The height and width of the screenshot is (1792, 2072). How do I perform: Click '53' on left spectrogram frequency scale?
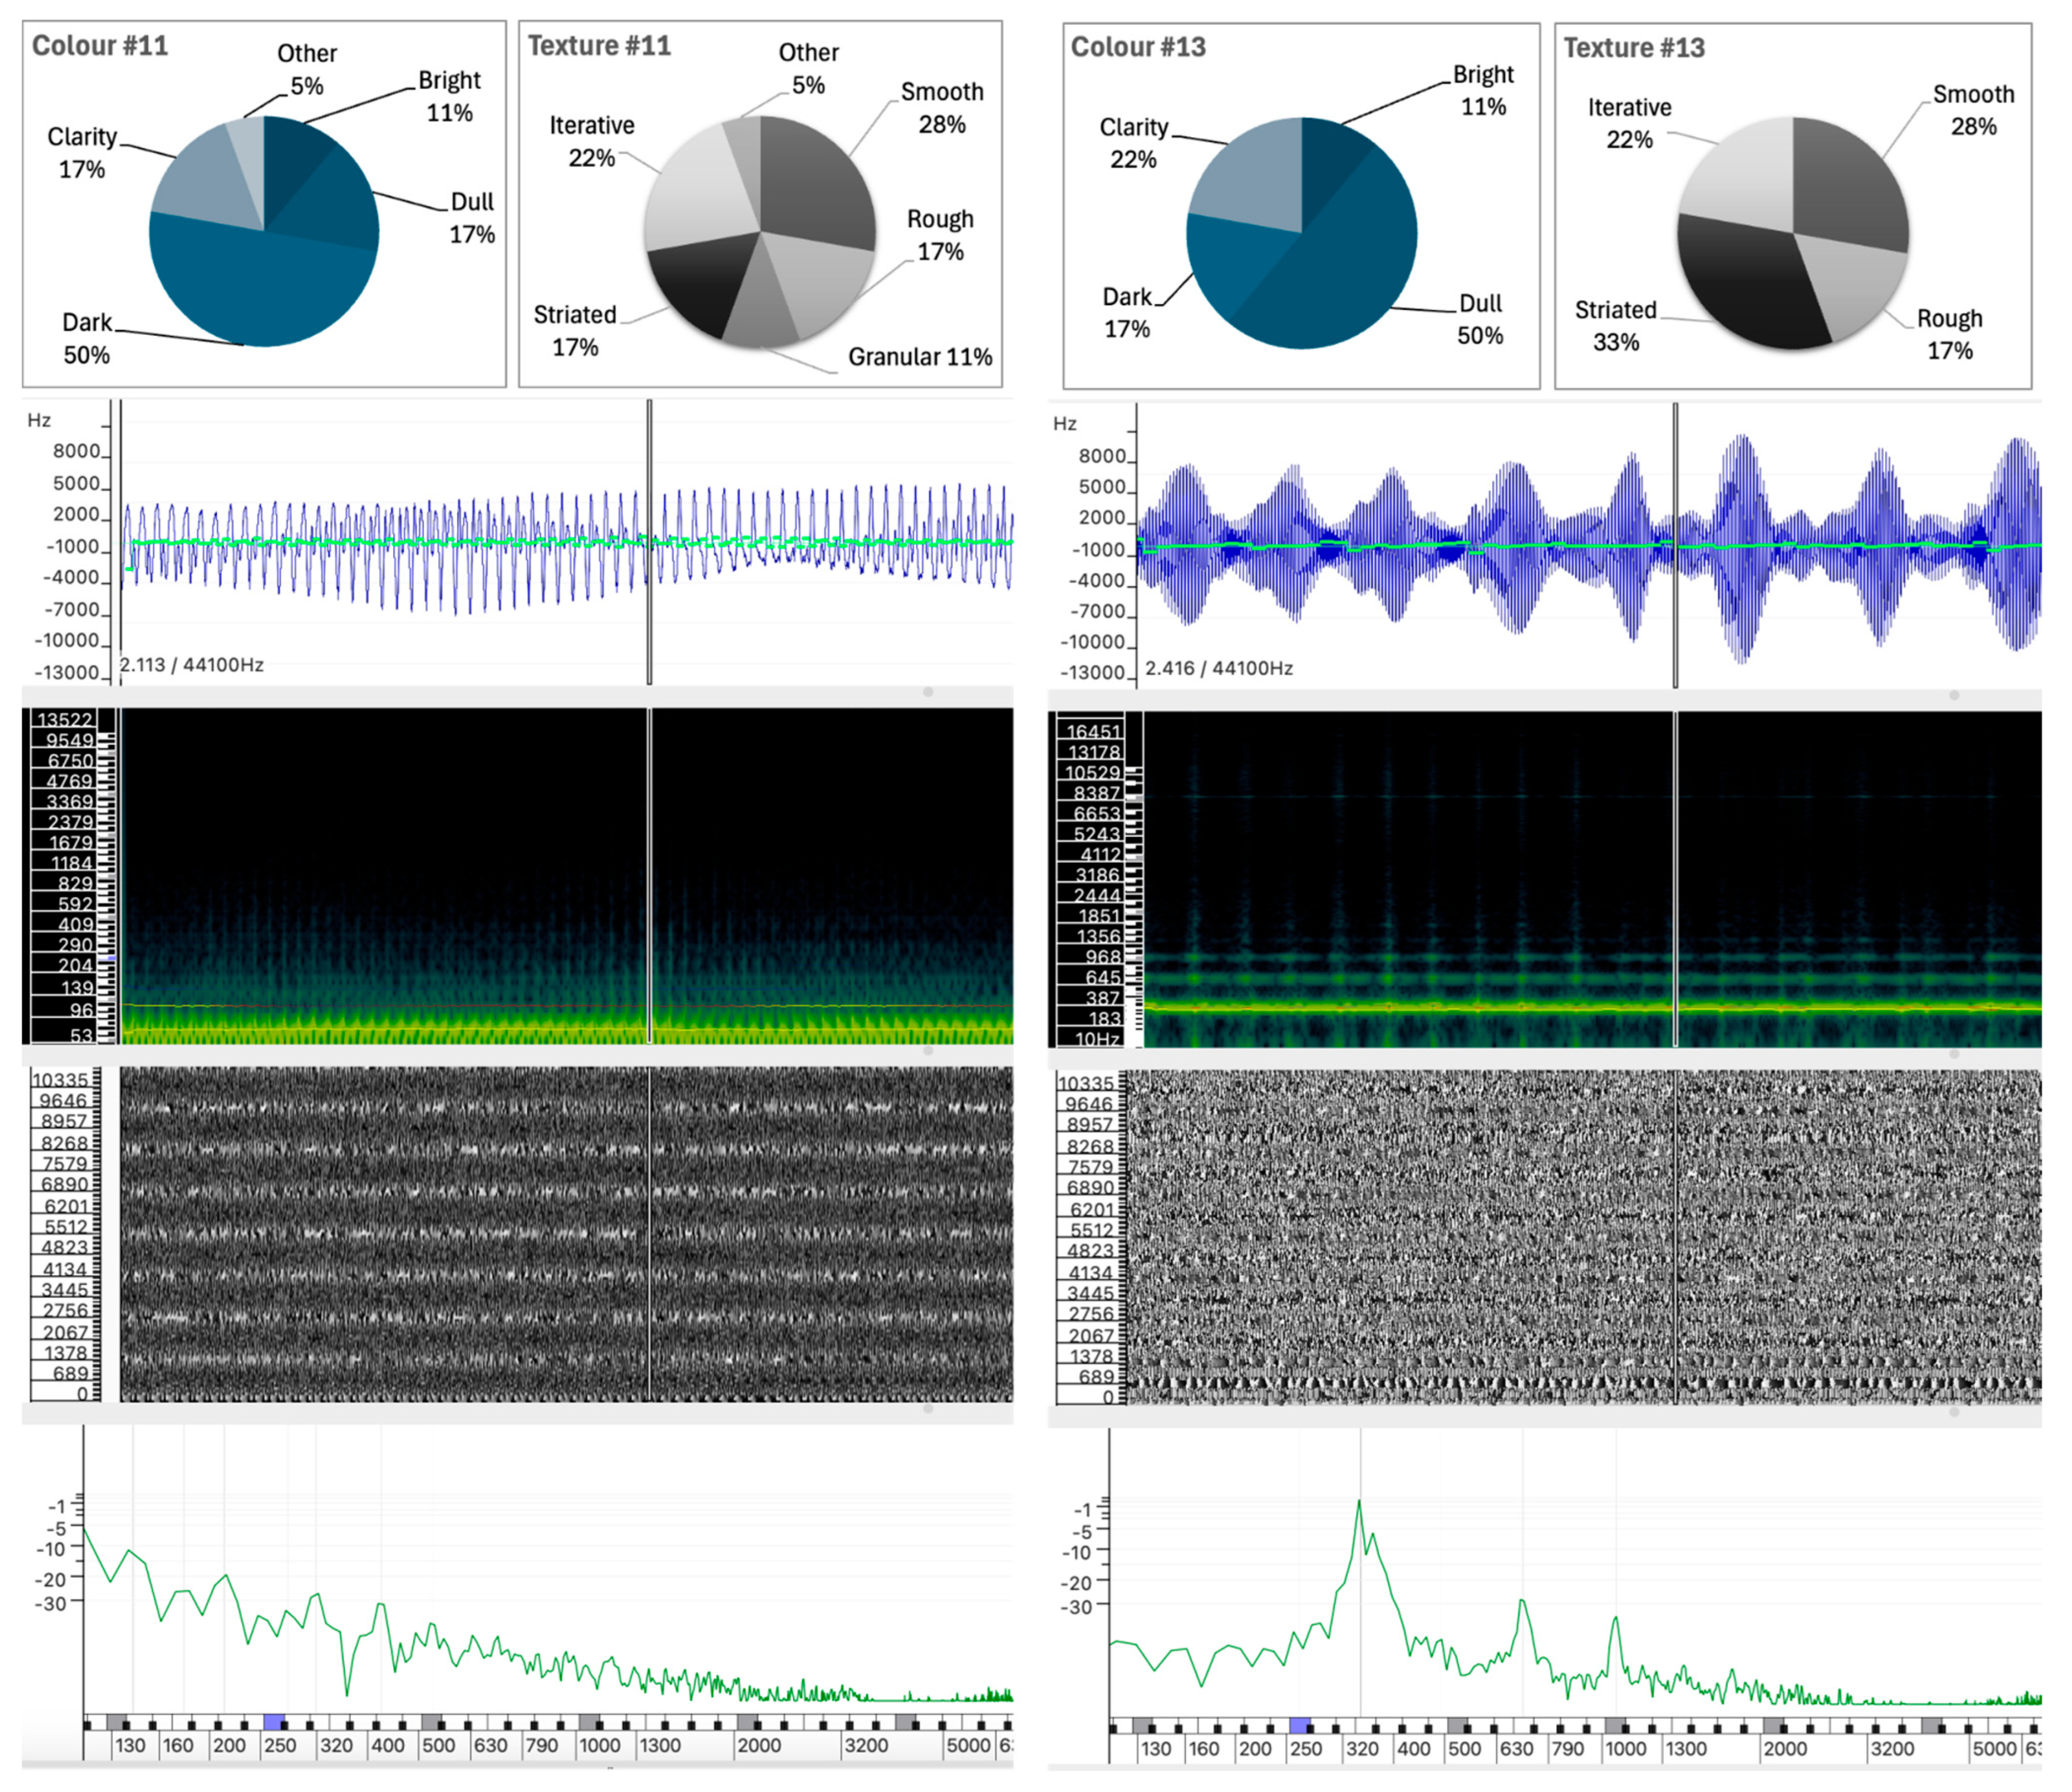click(81, 1035)
